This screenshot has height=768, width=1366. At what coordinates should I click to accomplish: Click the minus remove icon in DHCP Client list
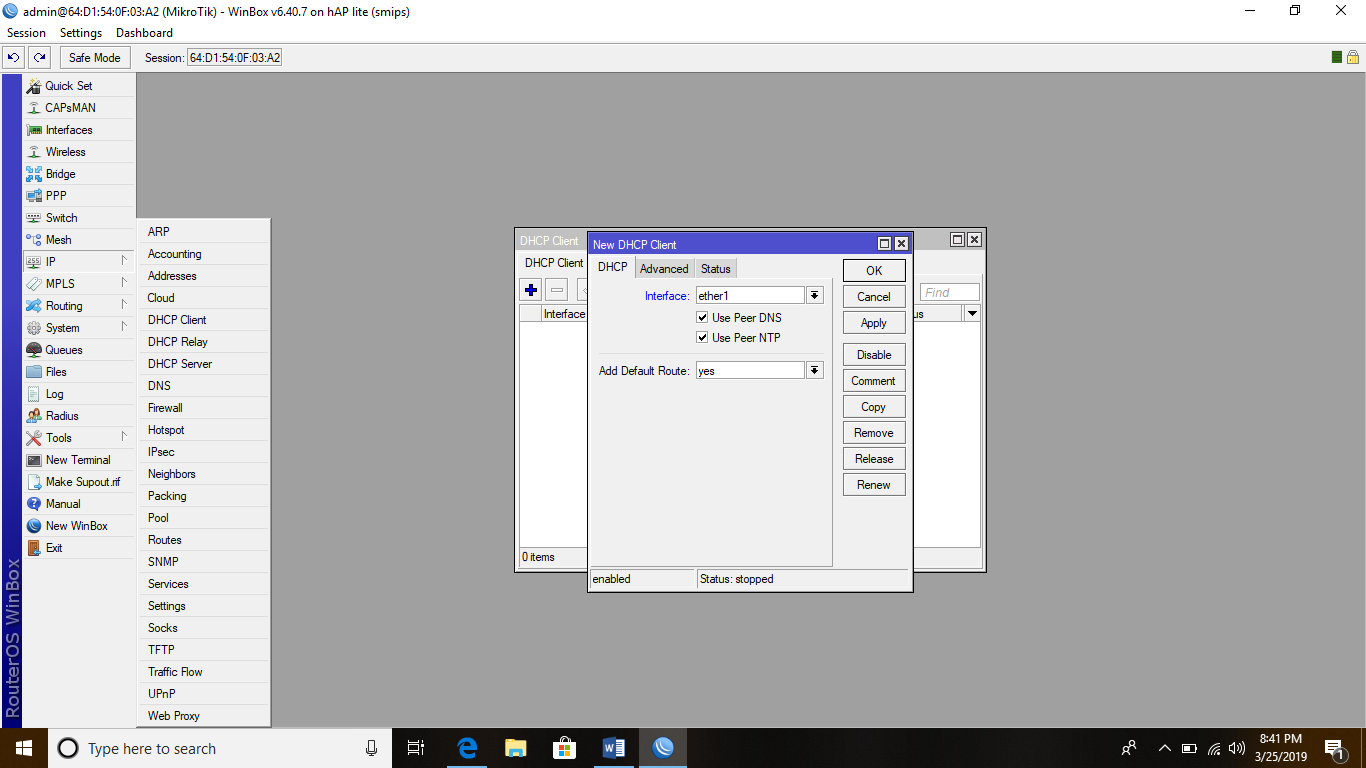click(557, 291)
